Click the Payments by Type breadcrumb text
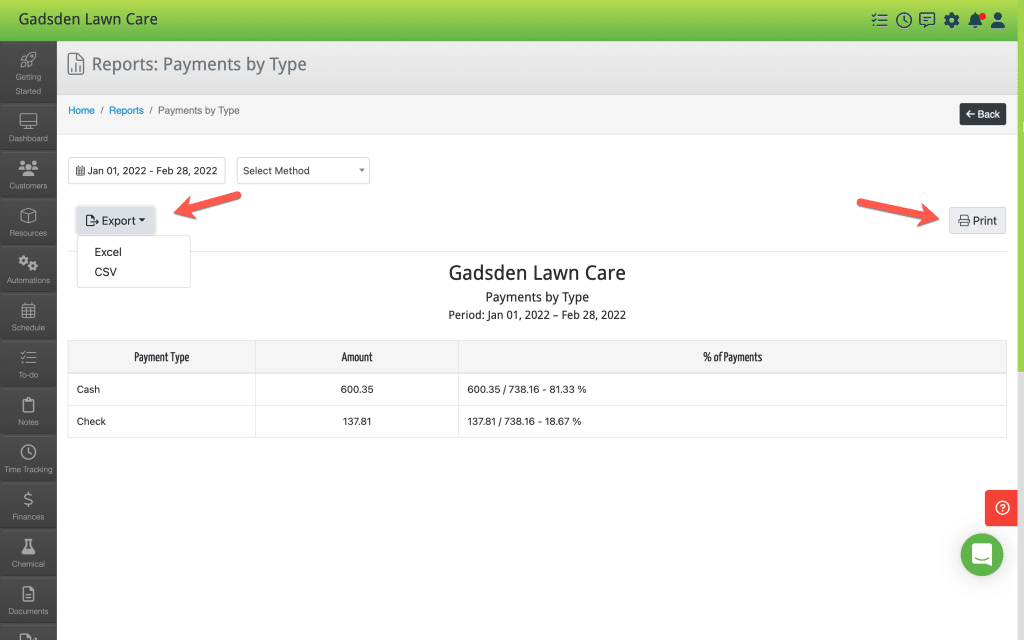The image size is (1024, 640). click(x=199, y=110)
